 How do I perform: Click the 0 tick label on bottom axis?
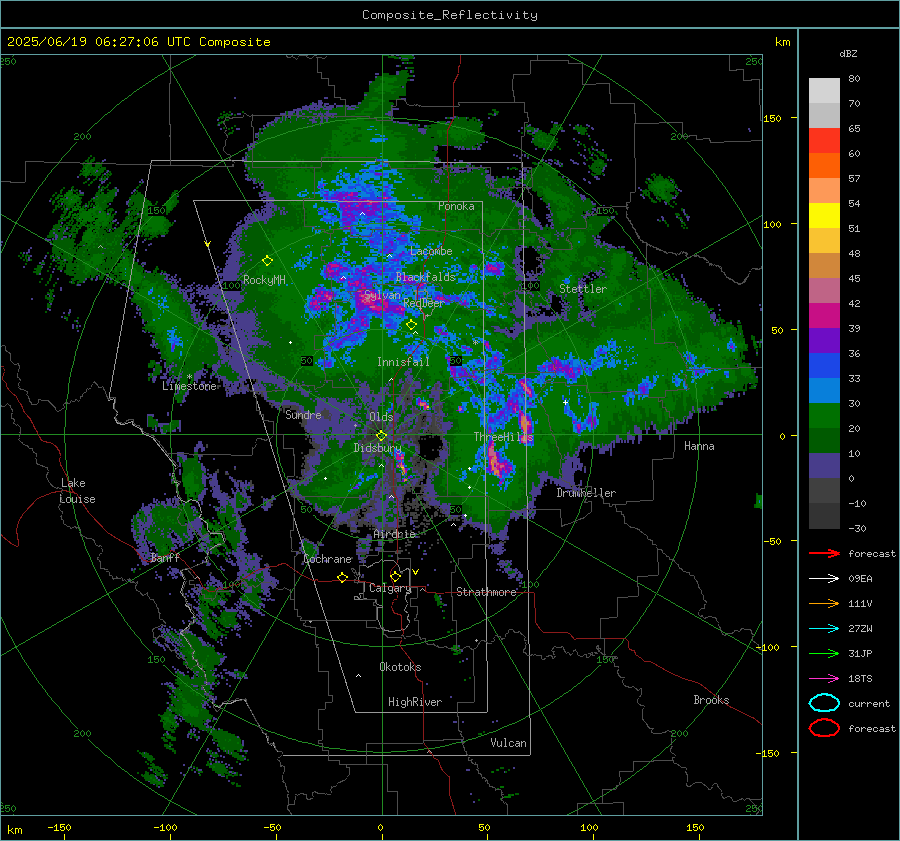[x=381, y=827]
